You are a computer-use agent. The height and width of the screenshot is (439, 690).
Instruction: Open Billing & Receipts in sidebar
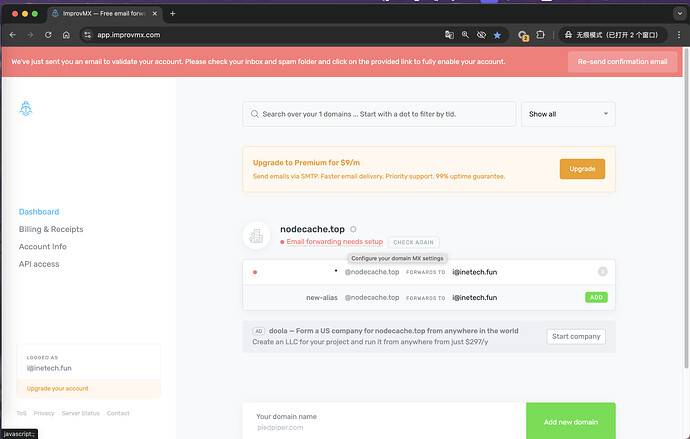pyautogui.click(x=51, y=229)
